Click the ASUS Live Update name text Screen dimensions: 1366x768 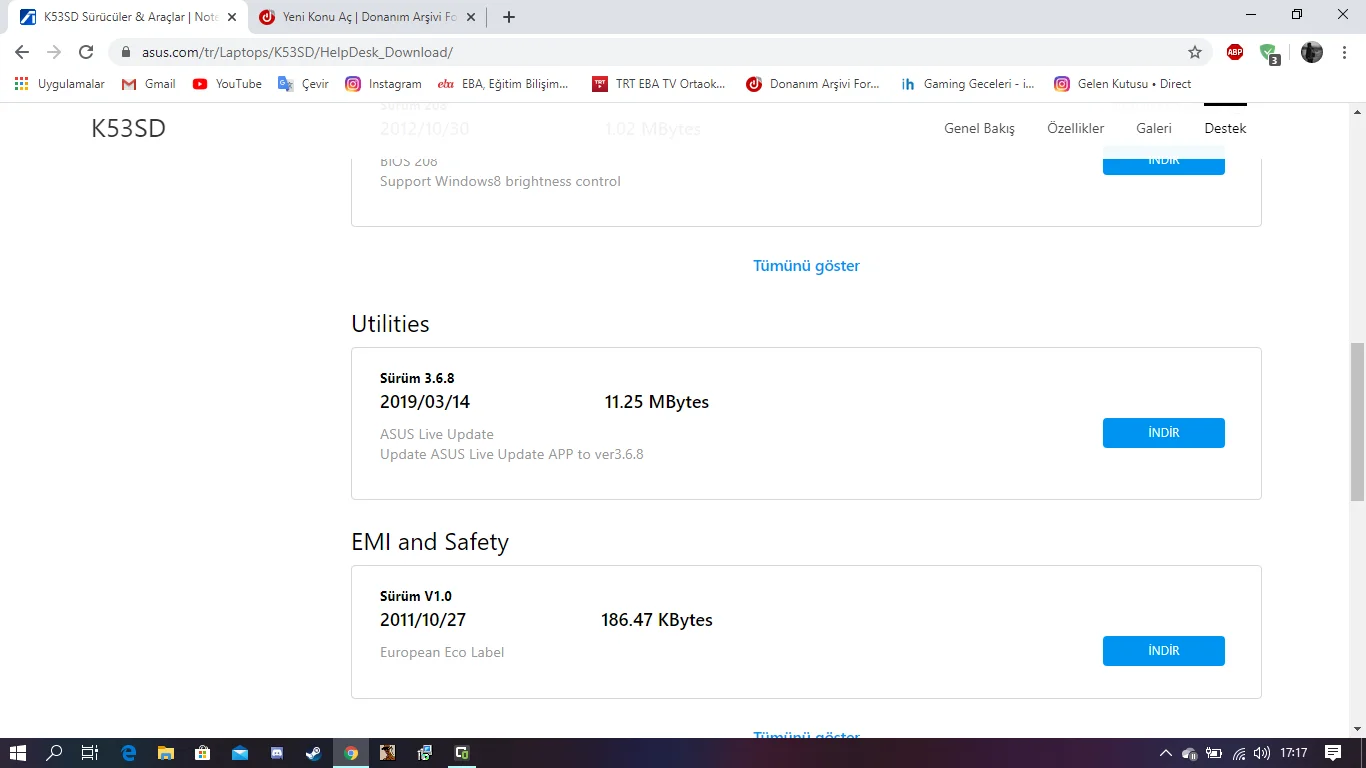pyautogui.click(x=437, y=434)
